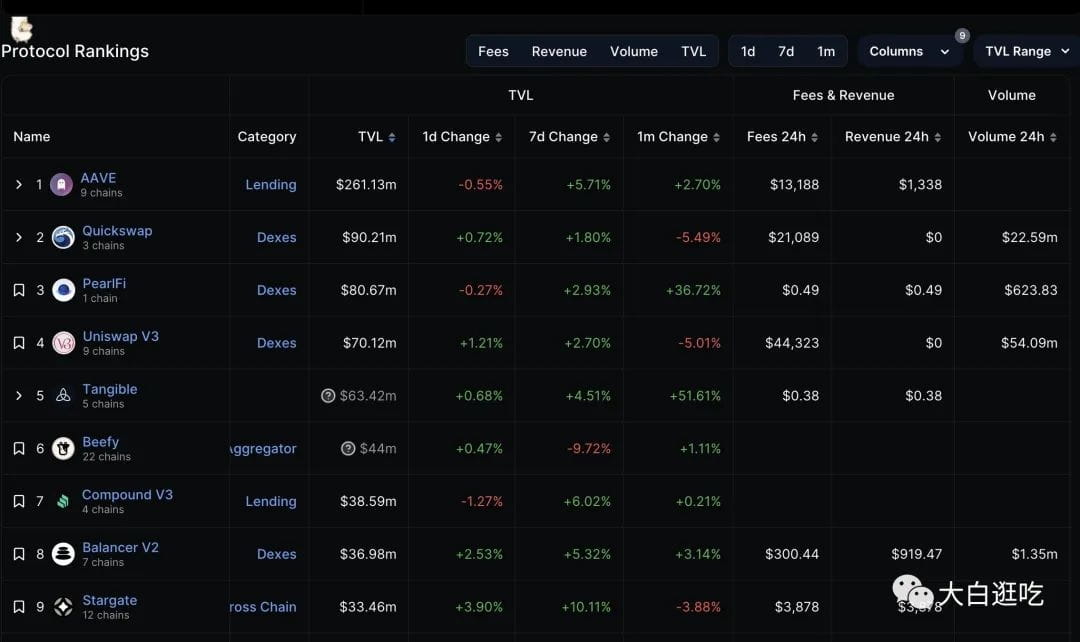
Task: Click the $22.59m volume value
Action: pos(1030,238)
